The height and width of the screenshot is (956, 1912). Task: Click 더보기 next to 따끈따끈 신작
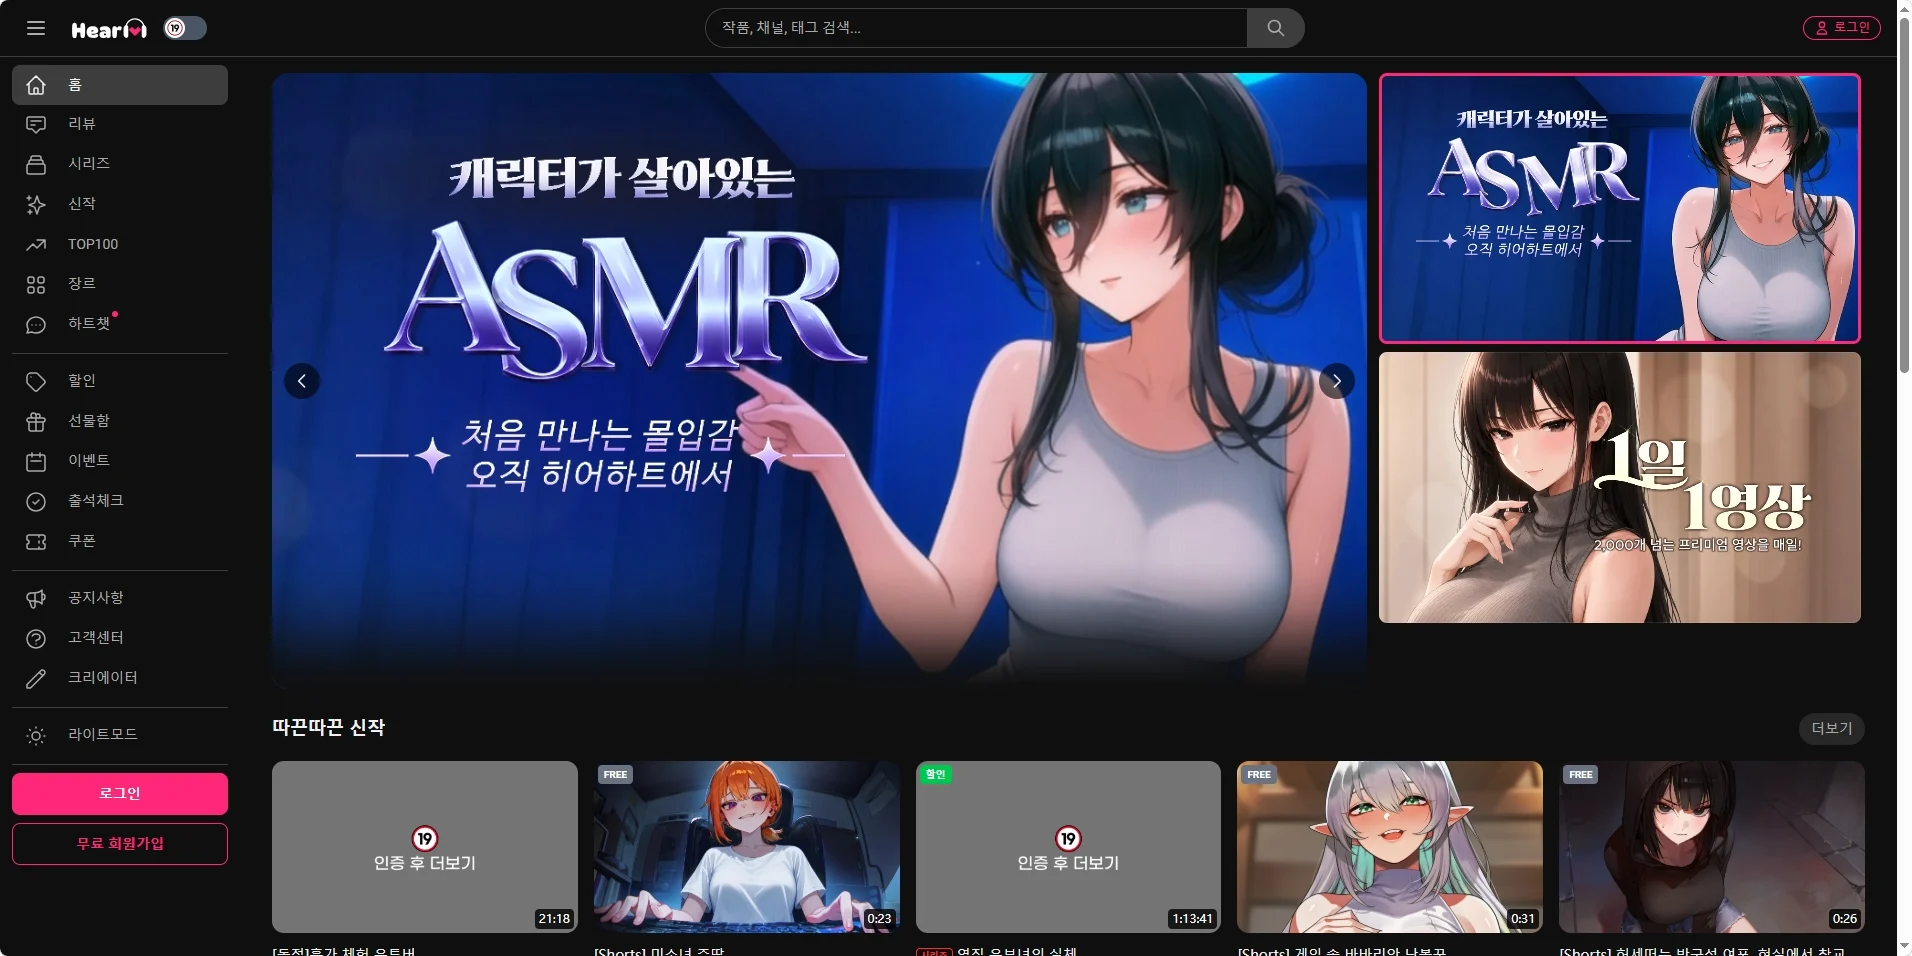click(x=1832, y=729)
